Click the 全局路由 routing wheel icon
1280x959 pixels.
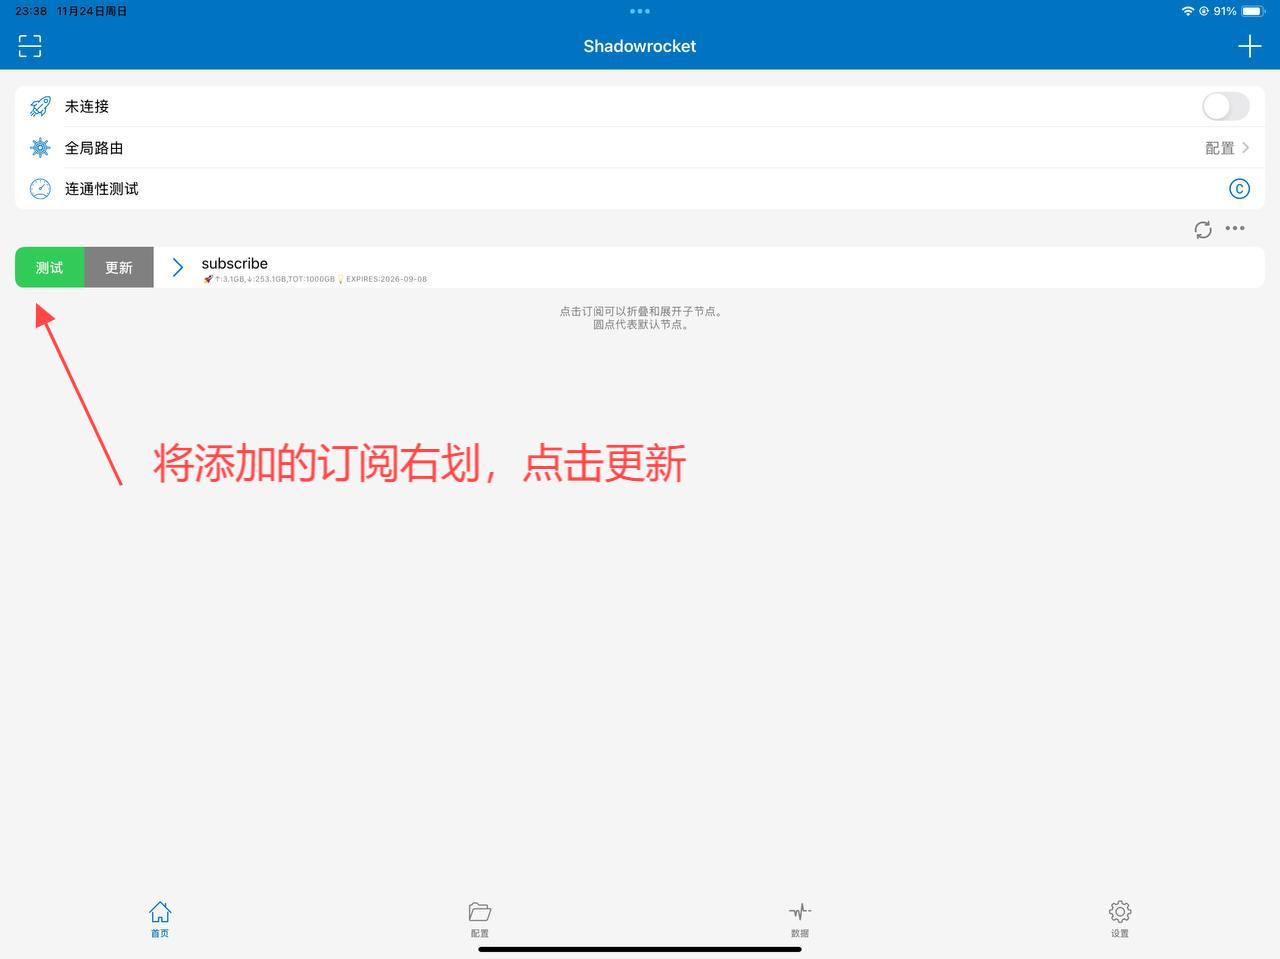(x=40, y=148)
